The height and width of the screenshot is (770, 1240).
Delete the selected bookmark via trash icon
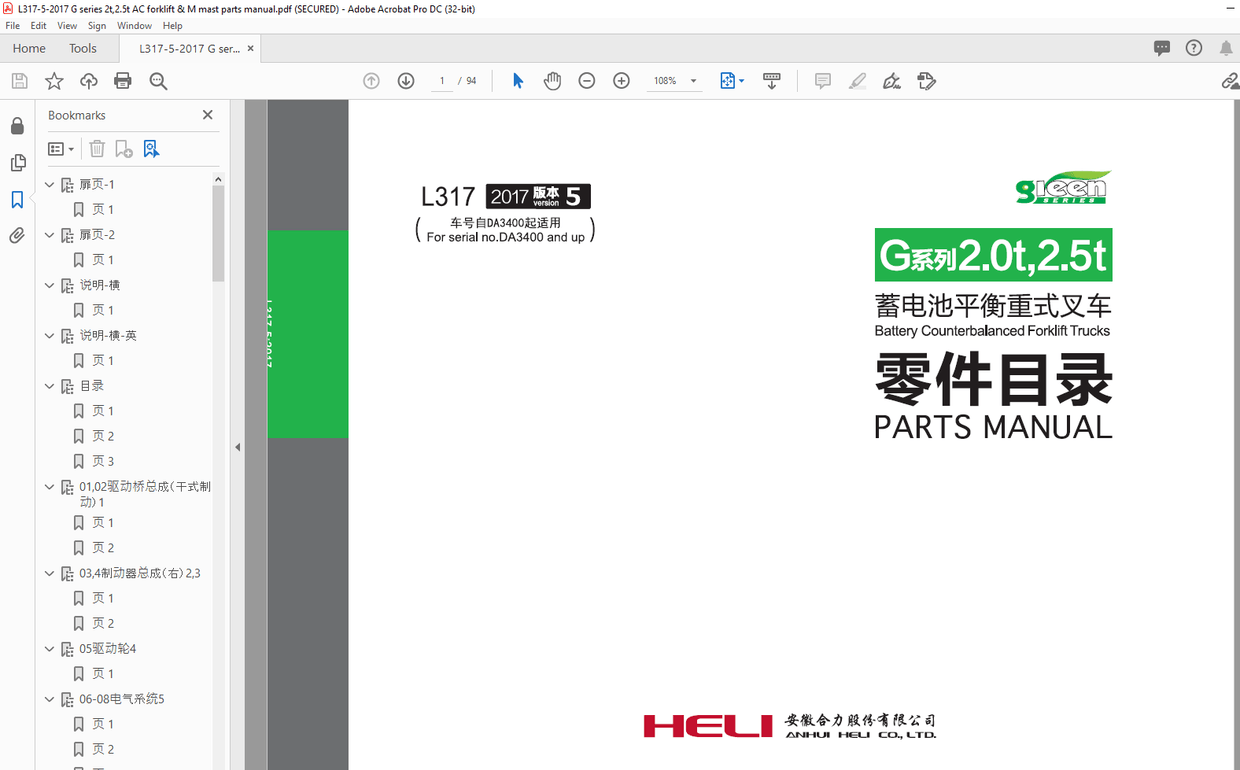coord(96,148)
